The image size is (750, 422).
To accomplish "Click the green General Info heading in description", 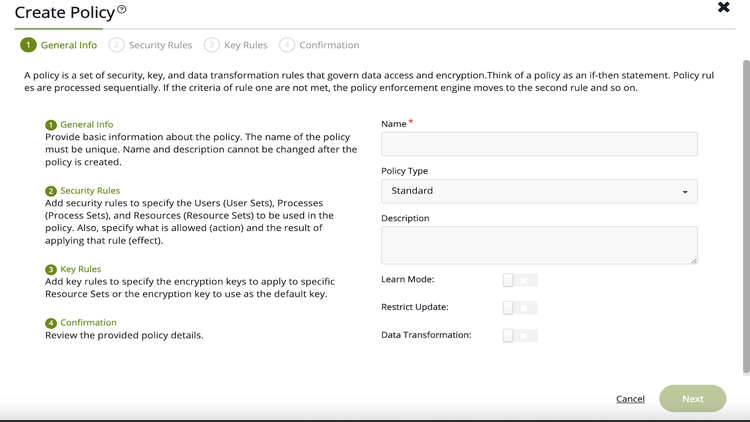I will (x=87, y=124).
